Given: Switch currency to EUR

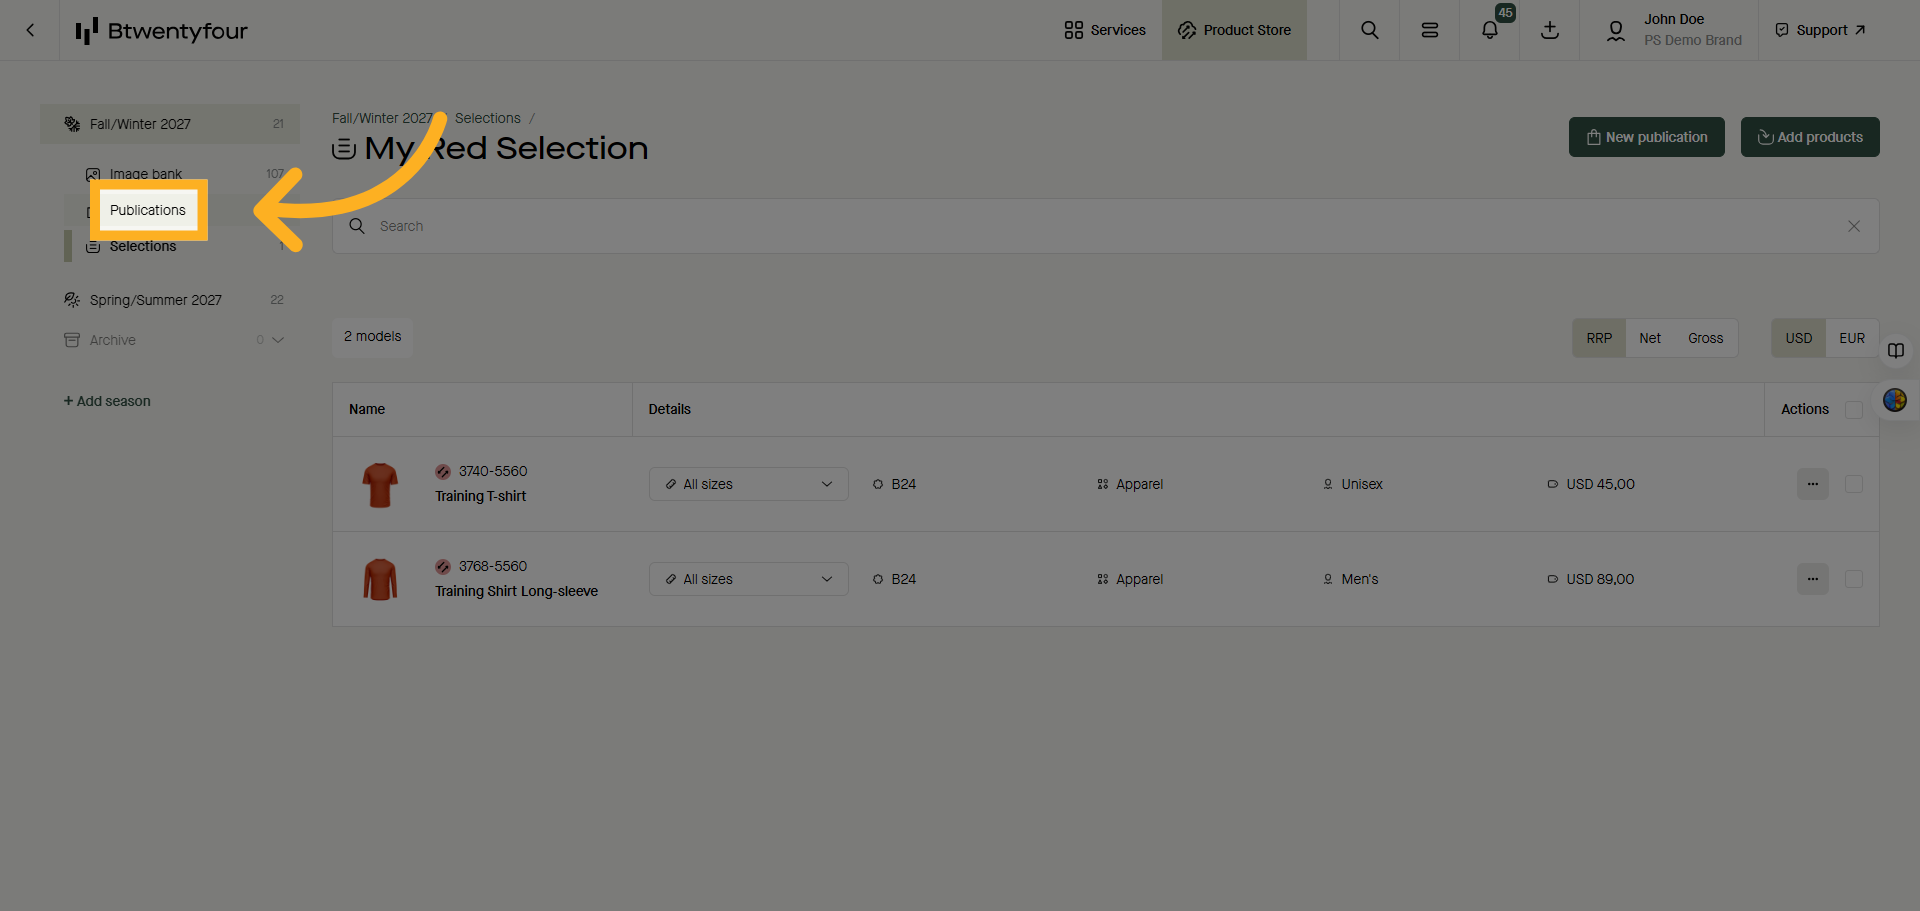Looking at the screenshot, I should coord(1851,338).
